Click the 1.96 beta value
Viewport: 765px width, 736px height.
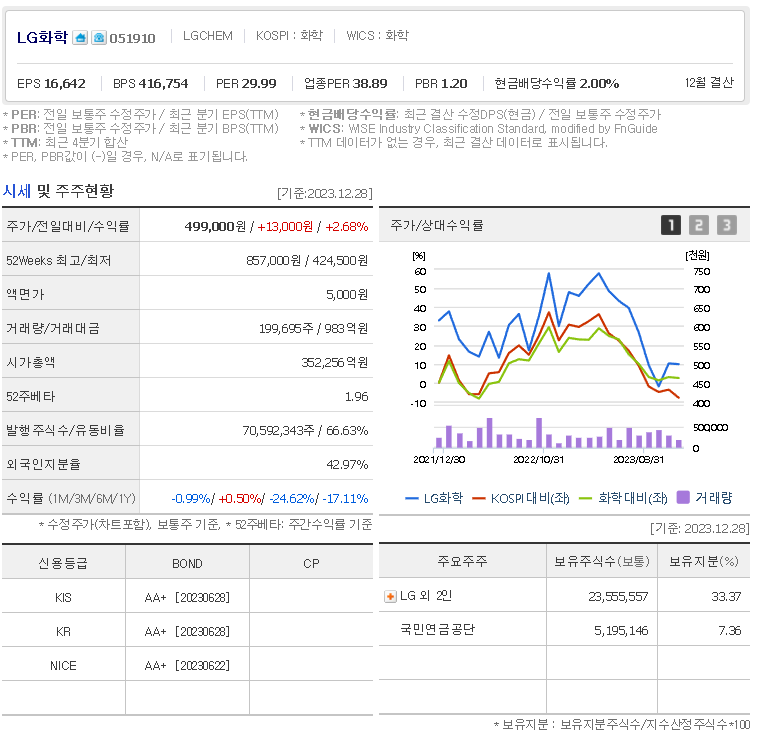[x=357, y=397]
